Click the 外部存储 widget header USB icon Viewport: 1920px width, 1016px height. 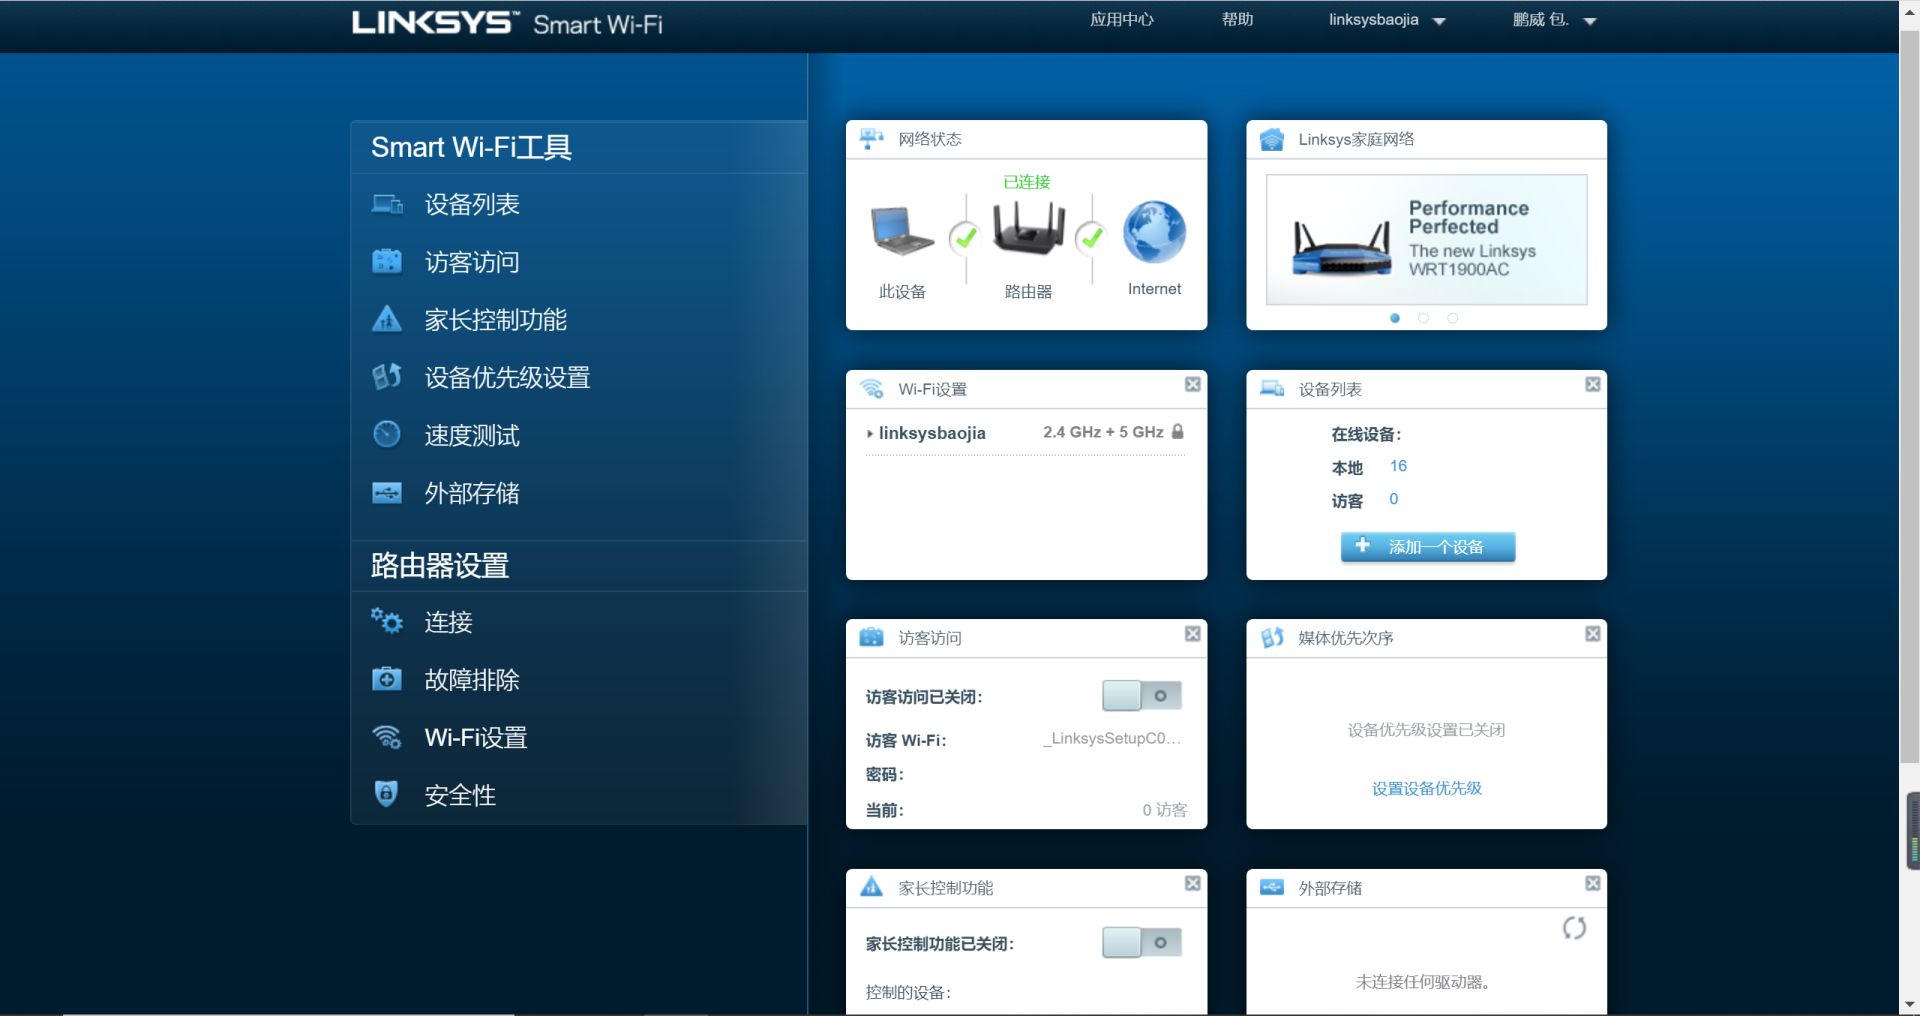[1272, 887]
